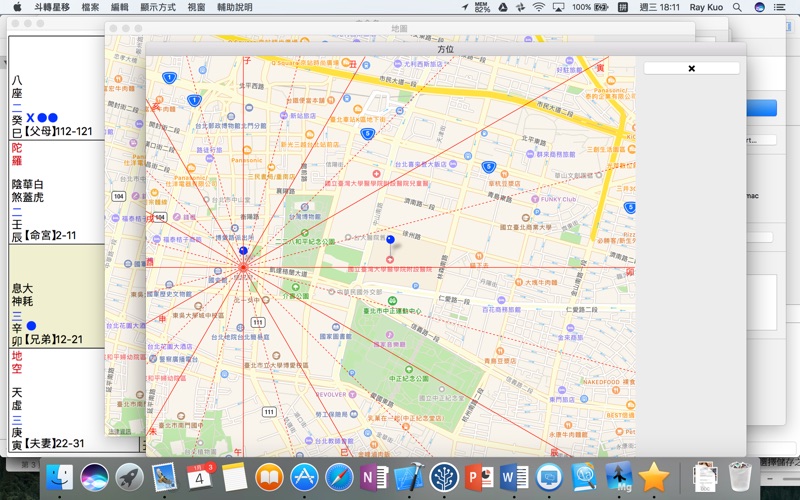This screenshot has width=800, height=500.
Task: Launch Siri from the Dock
Action: point(95,476)
